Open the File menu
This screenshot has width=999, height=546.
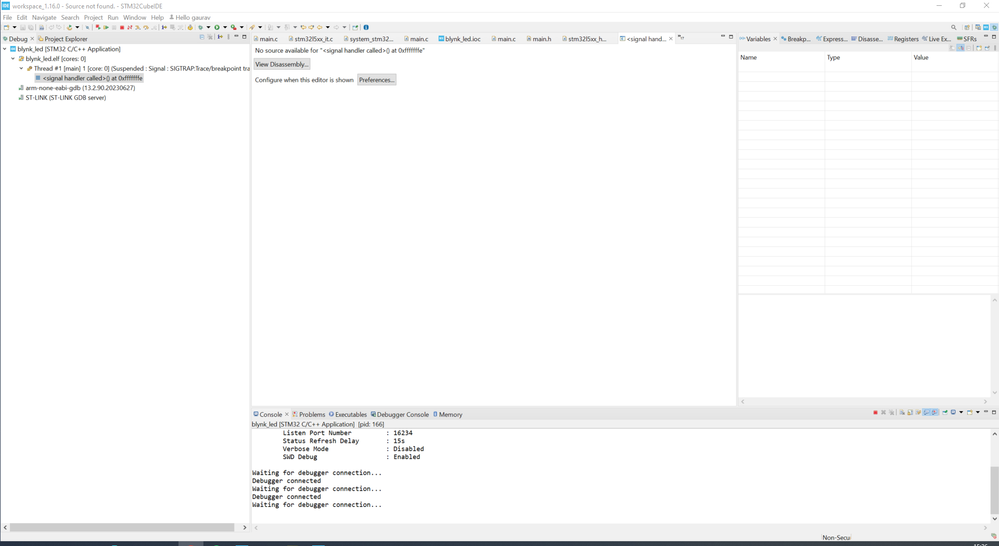7,17
